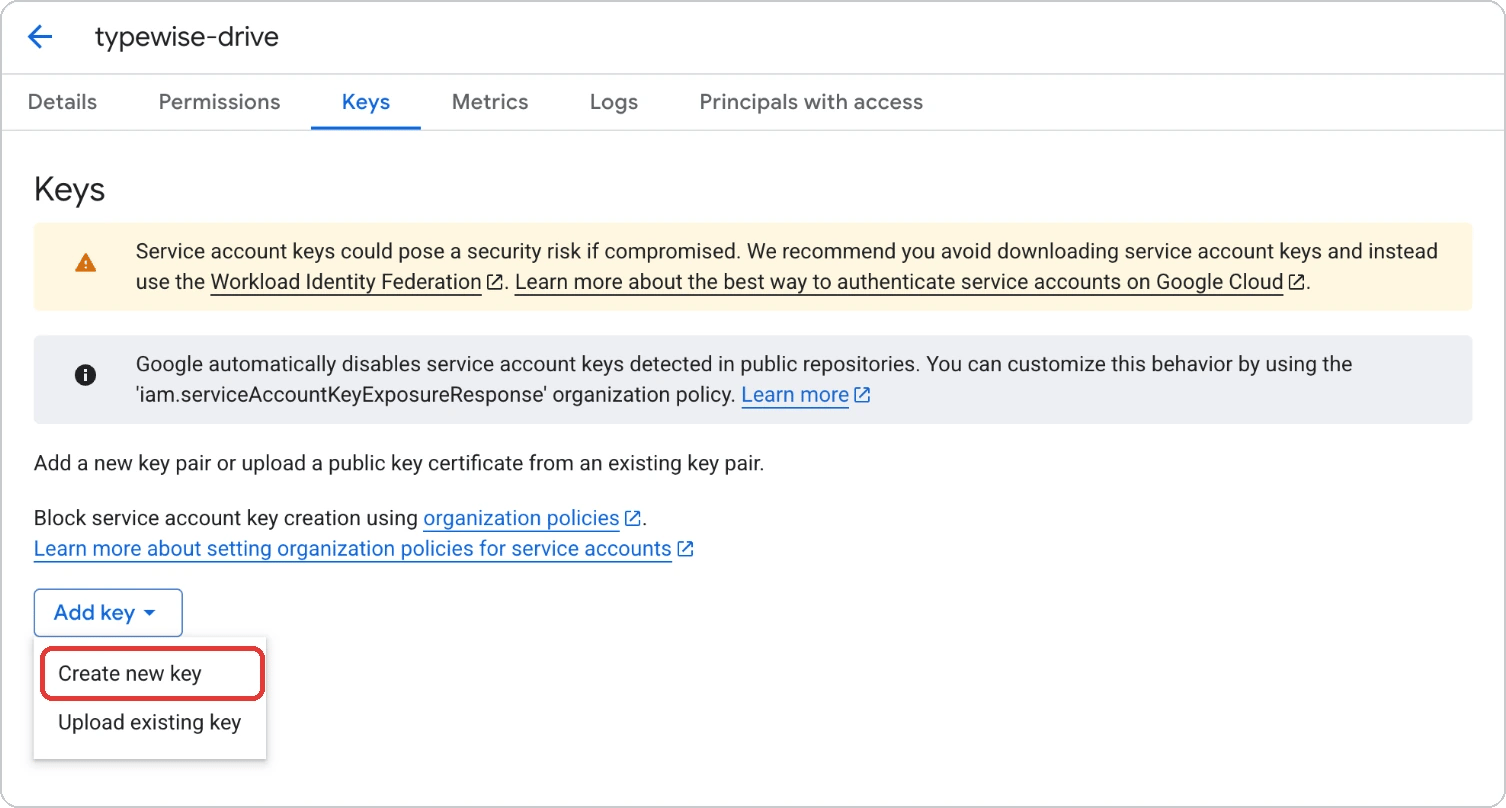Click the typewise-drive service account title
The height and width of the screenshot is (808, 1506).
187,38
